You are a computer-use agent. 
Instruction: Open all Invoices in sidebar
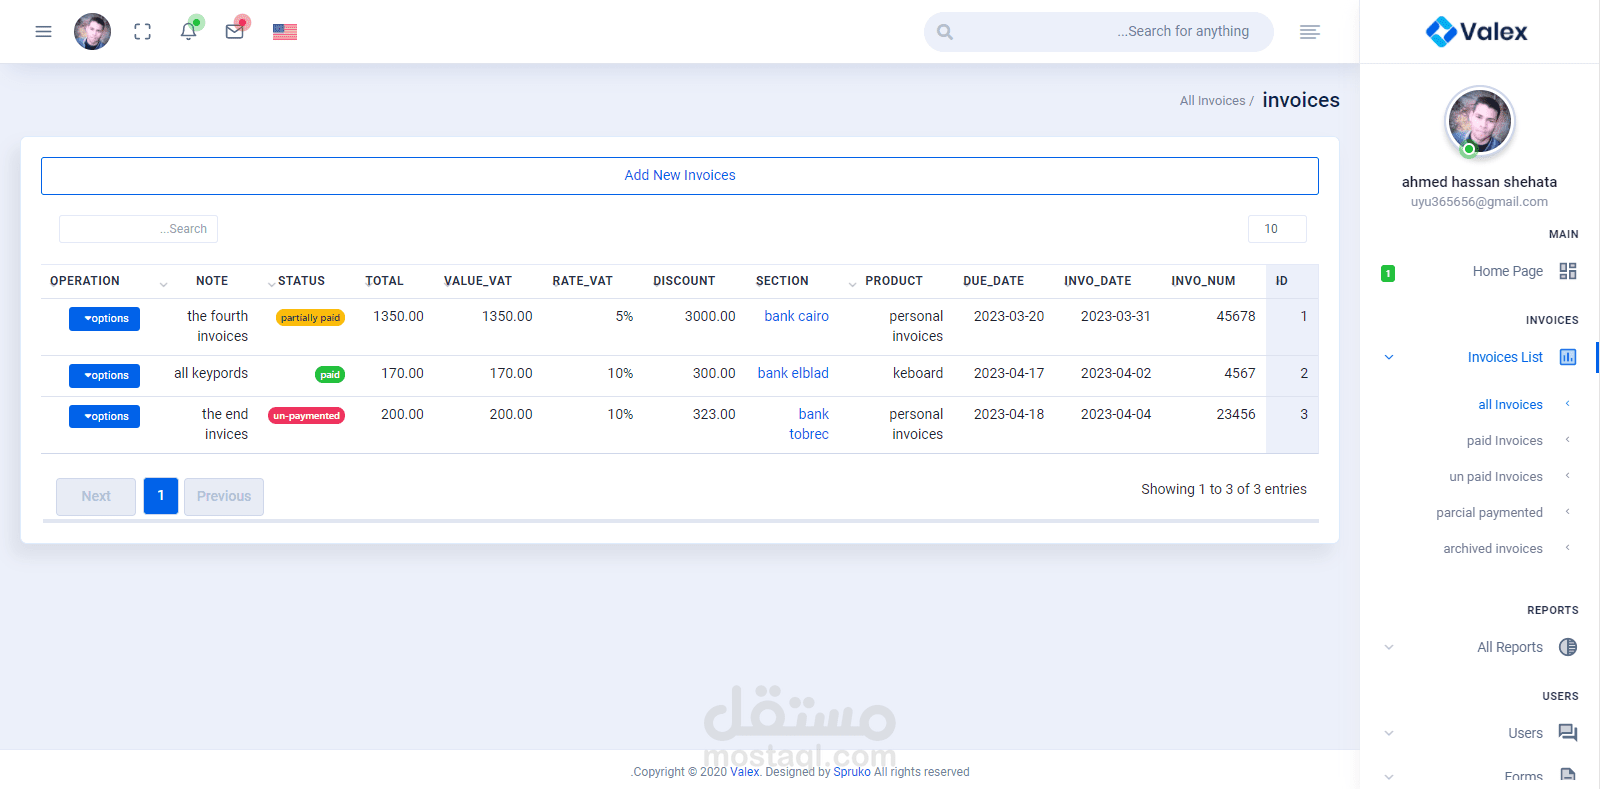point(1510,405)
